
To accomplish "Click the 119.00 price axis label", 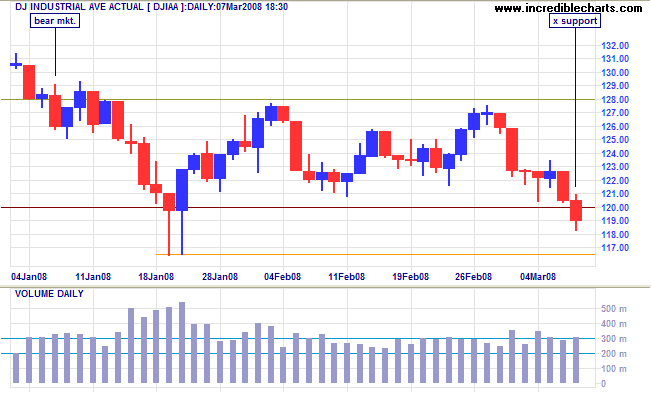I will pos(615,221).
